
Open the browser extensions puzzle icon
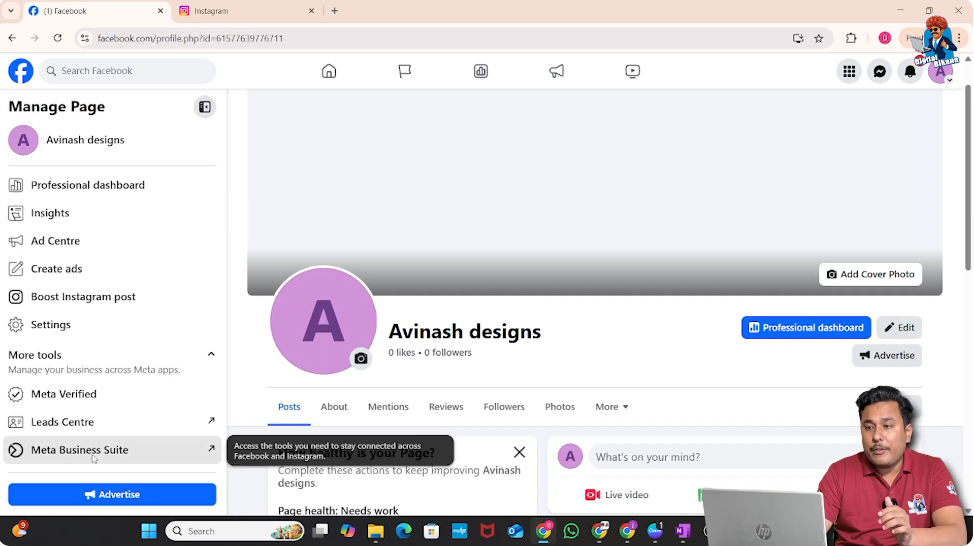coord(851,38)
